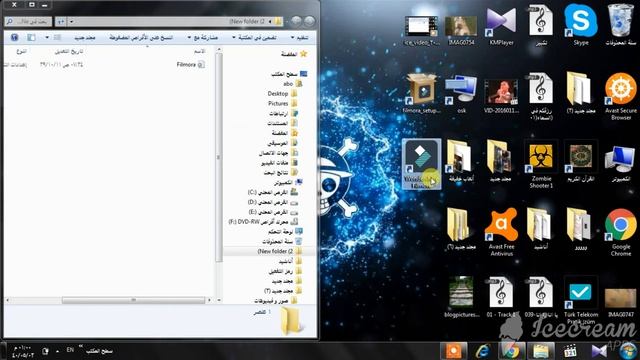Select the ألعاب خفيفة folder on desktop
This screenshot has width=640, height=360.
pyautogui.click(x=461, y=161)
